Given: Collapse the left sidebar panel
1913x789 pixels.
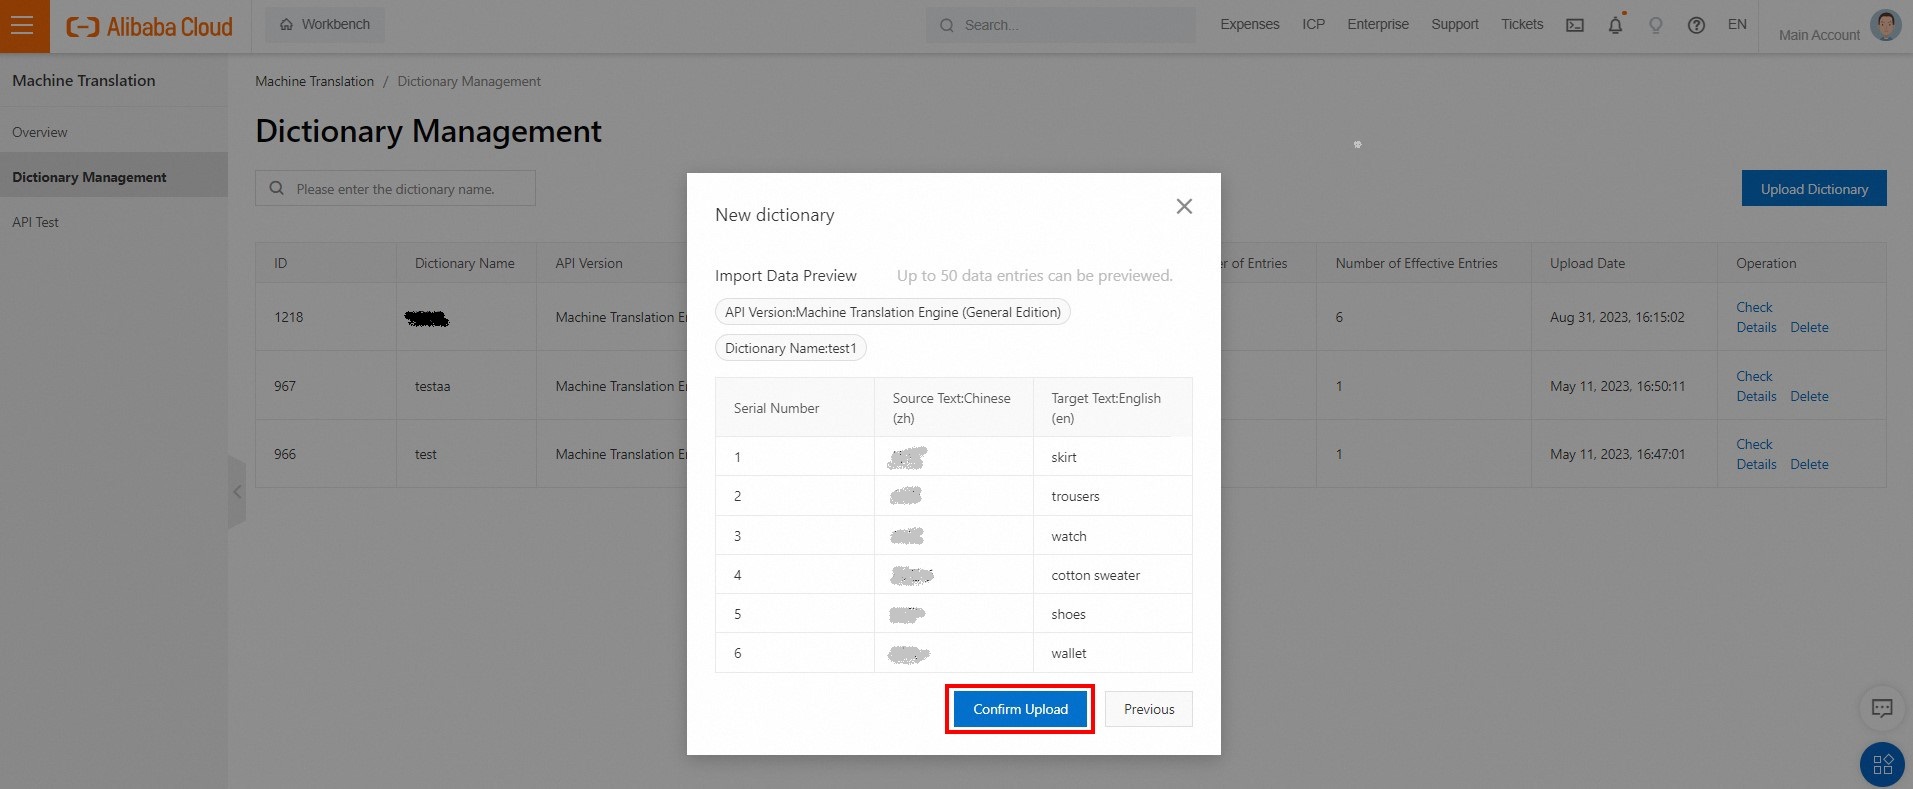Looking at the screenshot, I should [x=237, y=491].
